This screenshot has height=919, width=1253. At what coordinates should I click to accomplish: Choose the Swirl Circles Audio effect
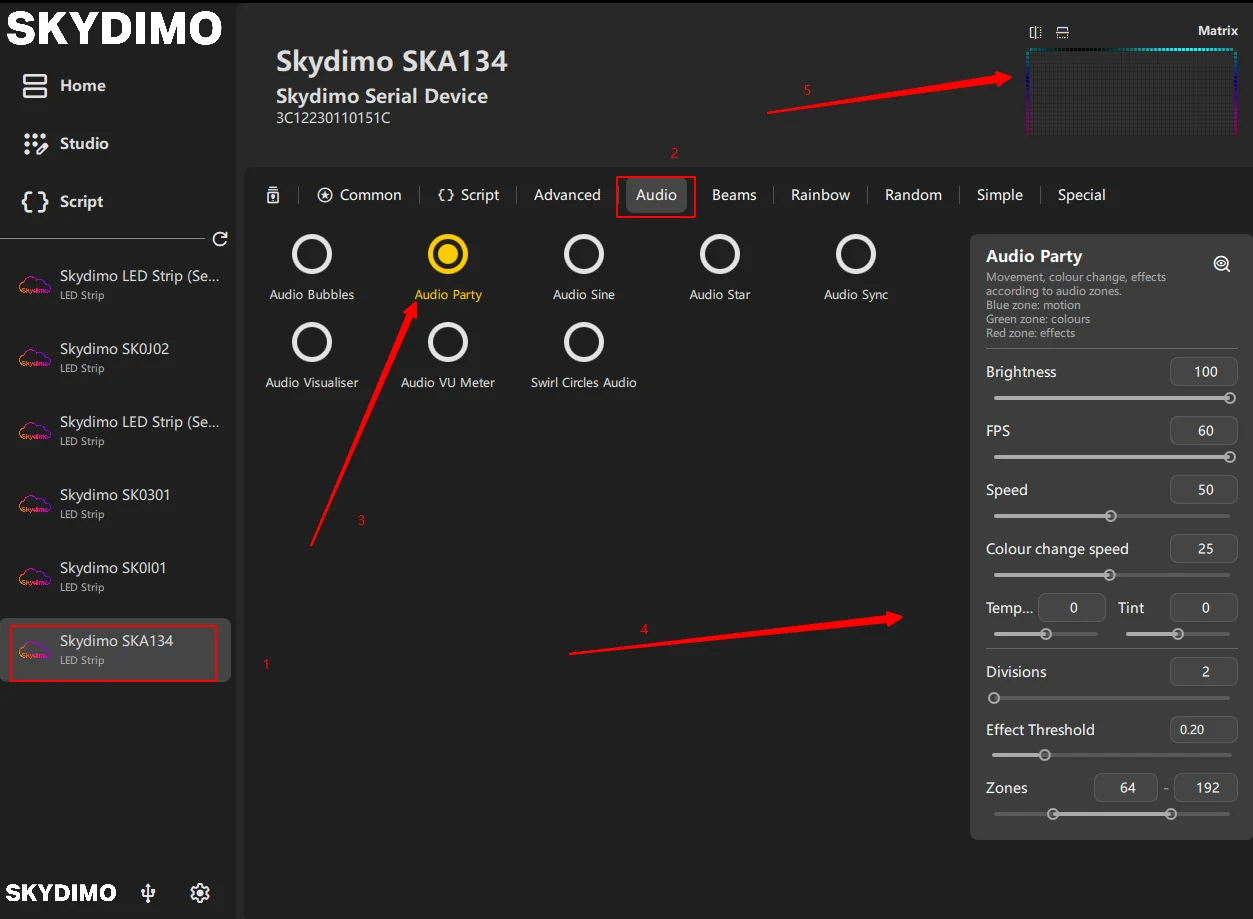pos(584,343)
